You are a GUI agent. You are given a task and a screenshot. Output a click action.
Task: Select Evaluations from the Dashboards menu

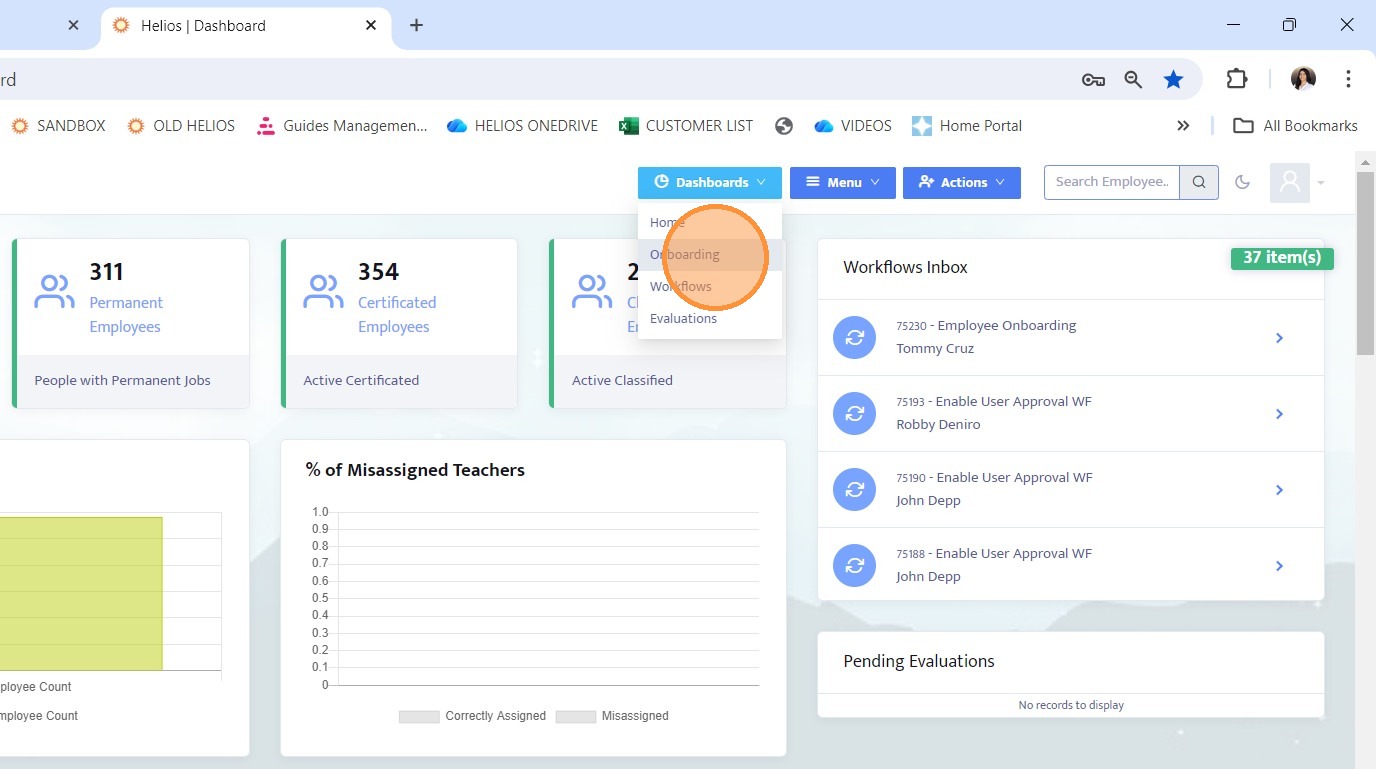pyautogui.click(x=710, y=318)
